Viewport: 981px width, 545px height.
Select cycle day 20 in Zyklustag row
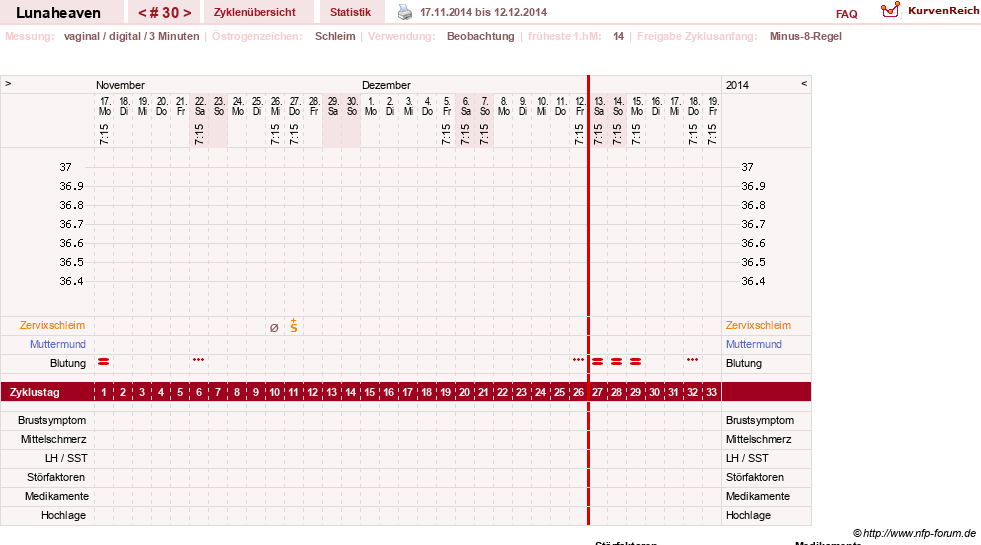pos(464,392)
